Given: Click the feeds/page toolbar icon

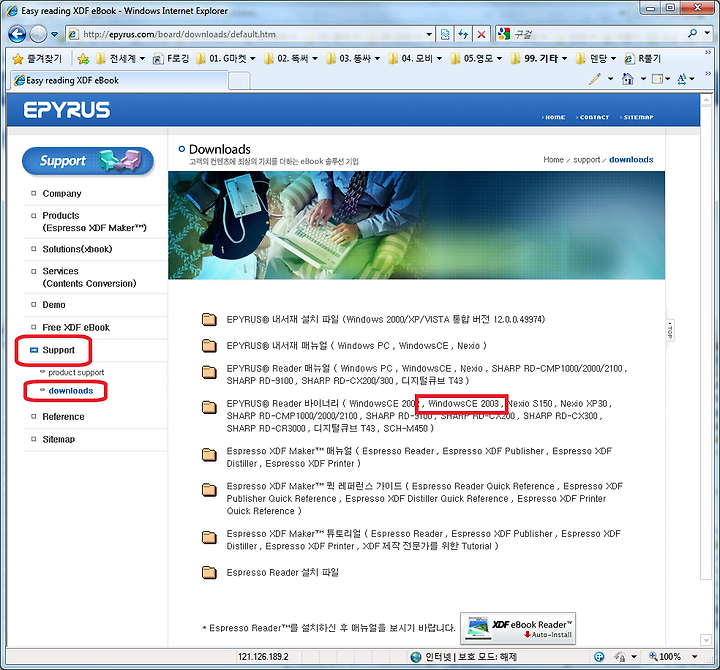Looking at the screenshot, I should click(658, 79).
